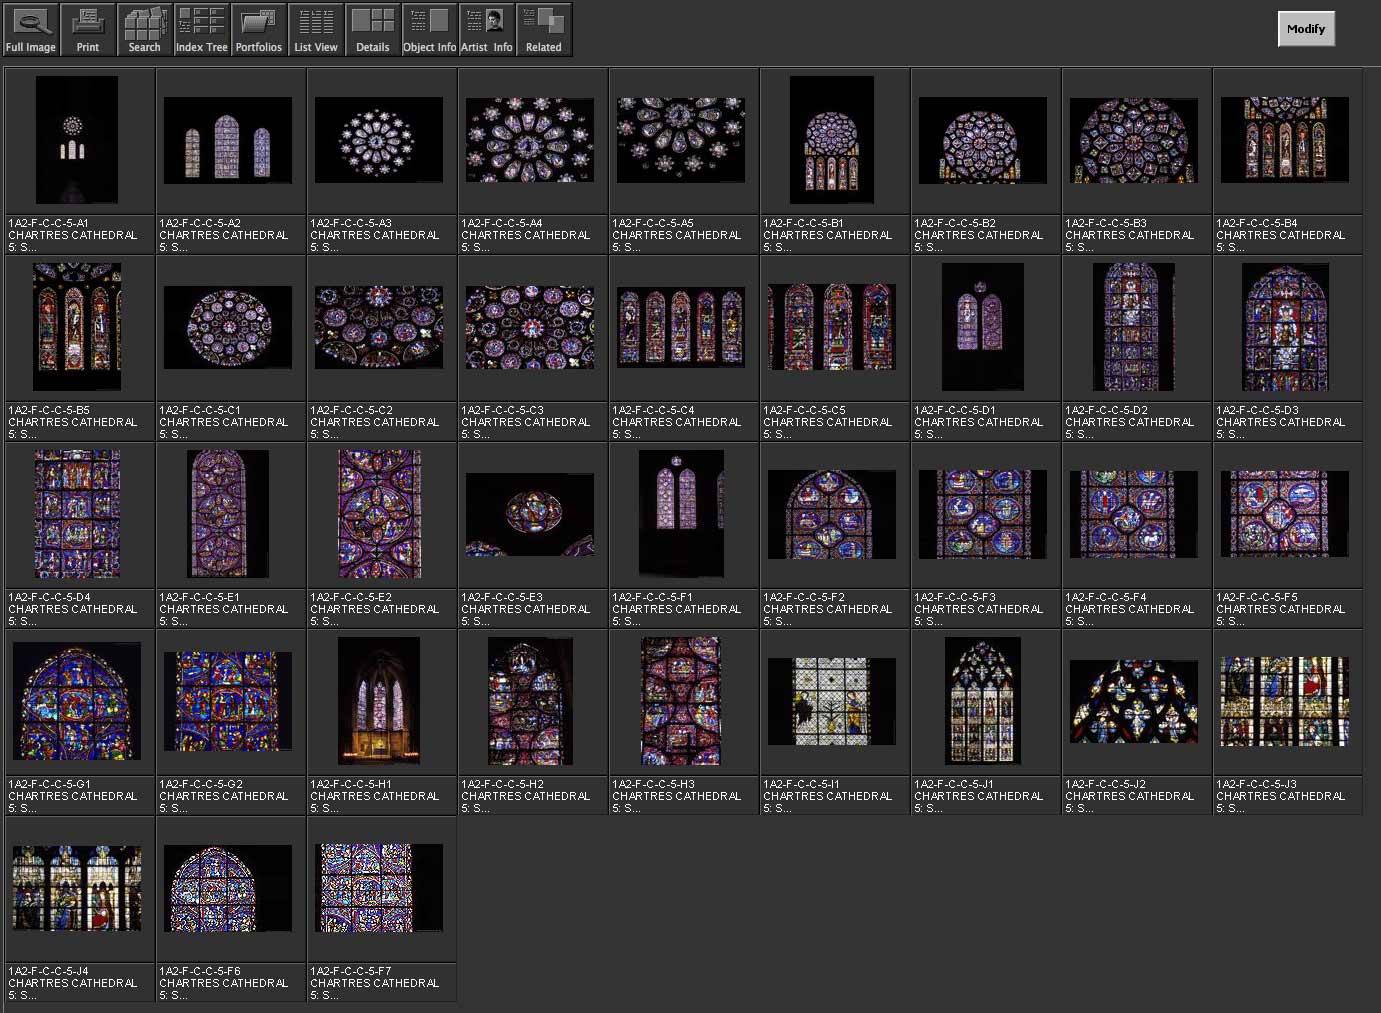Image resolution: width=1381 pixels, height=1013 pixels.
Task: Select thumbnail 1A2-F-C-C-5-B4
Action: point(1285,140)
